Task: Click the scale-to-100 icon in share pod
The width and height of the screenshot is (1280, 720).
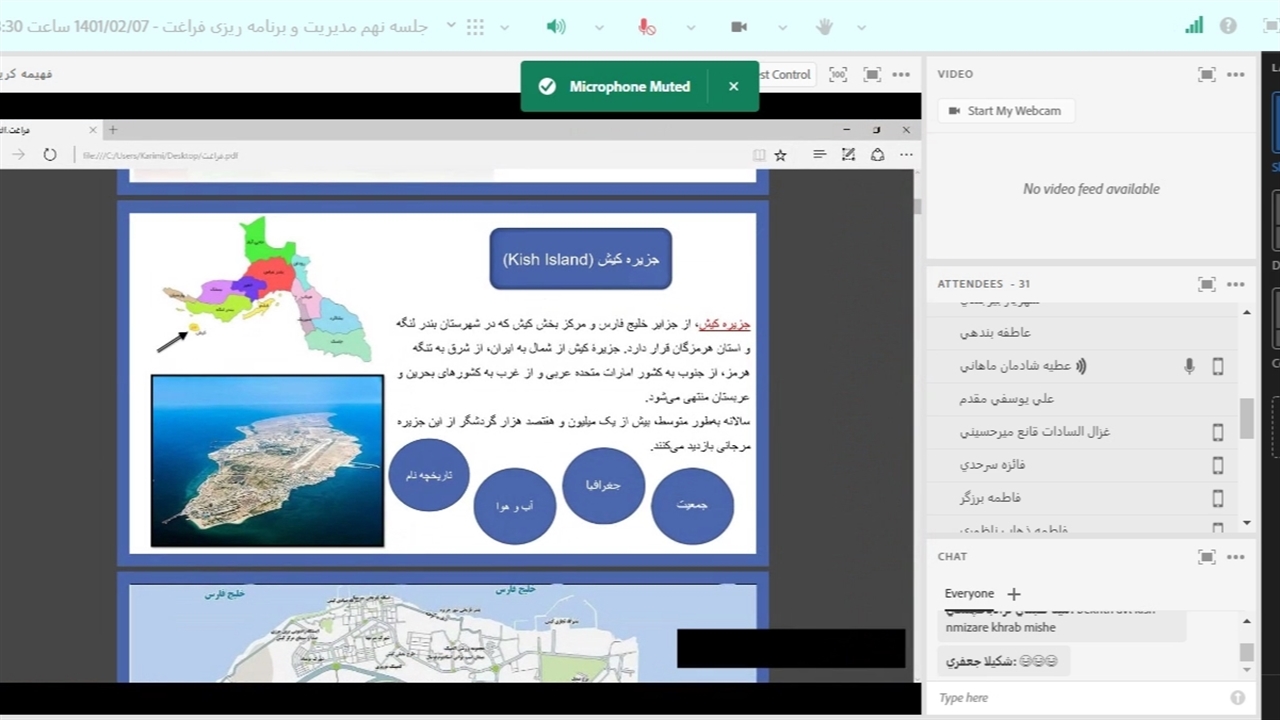Action: pyautogui.click(x=838, y=75)
